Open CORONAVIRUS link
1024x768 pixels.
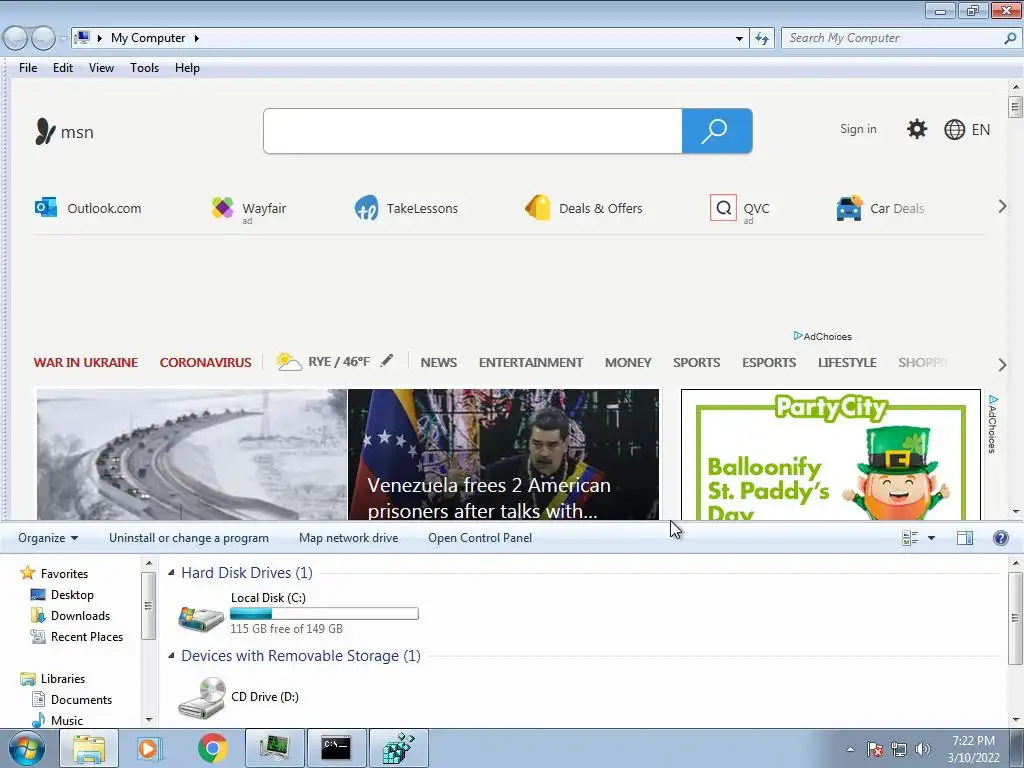[x=205, y=362]
